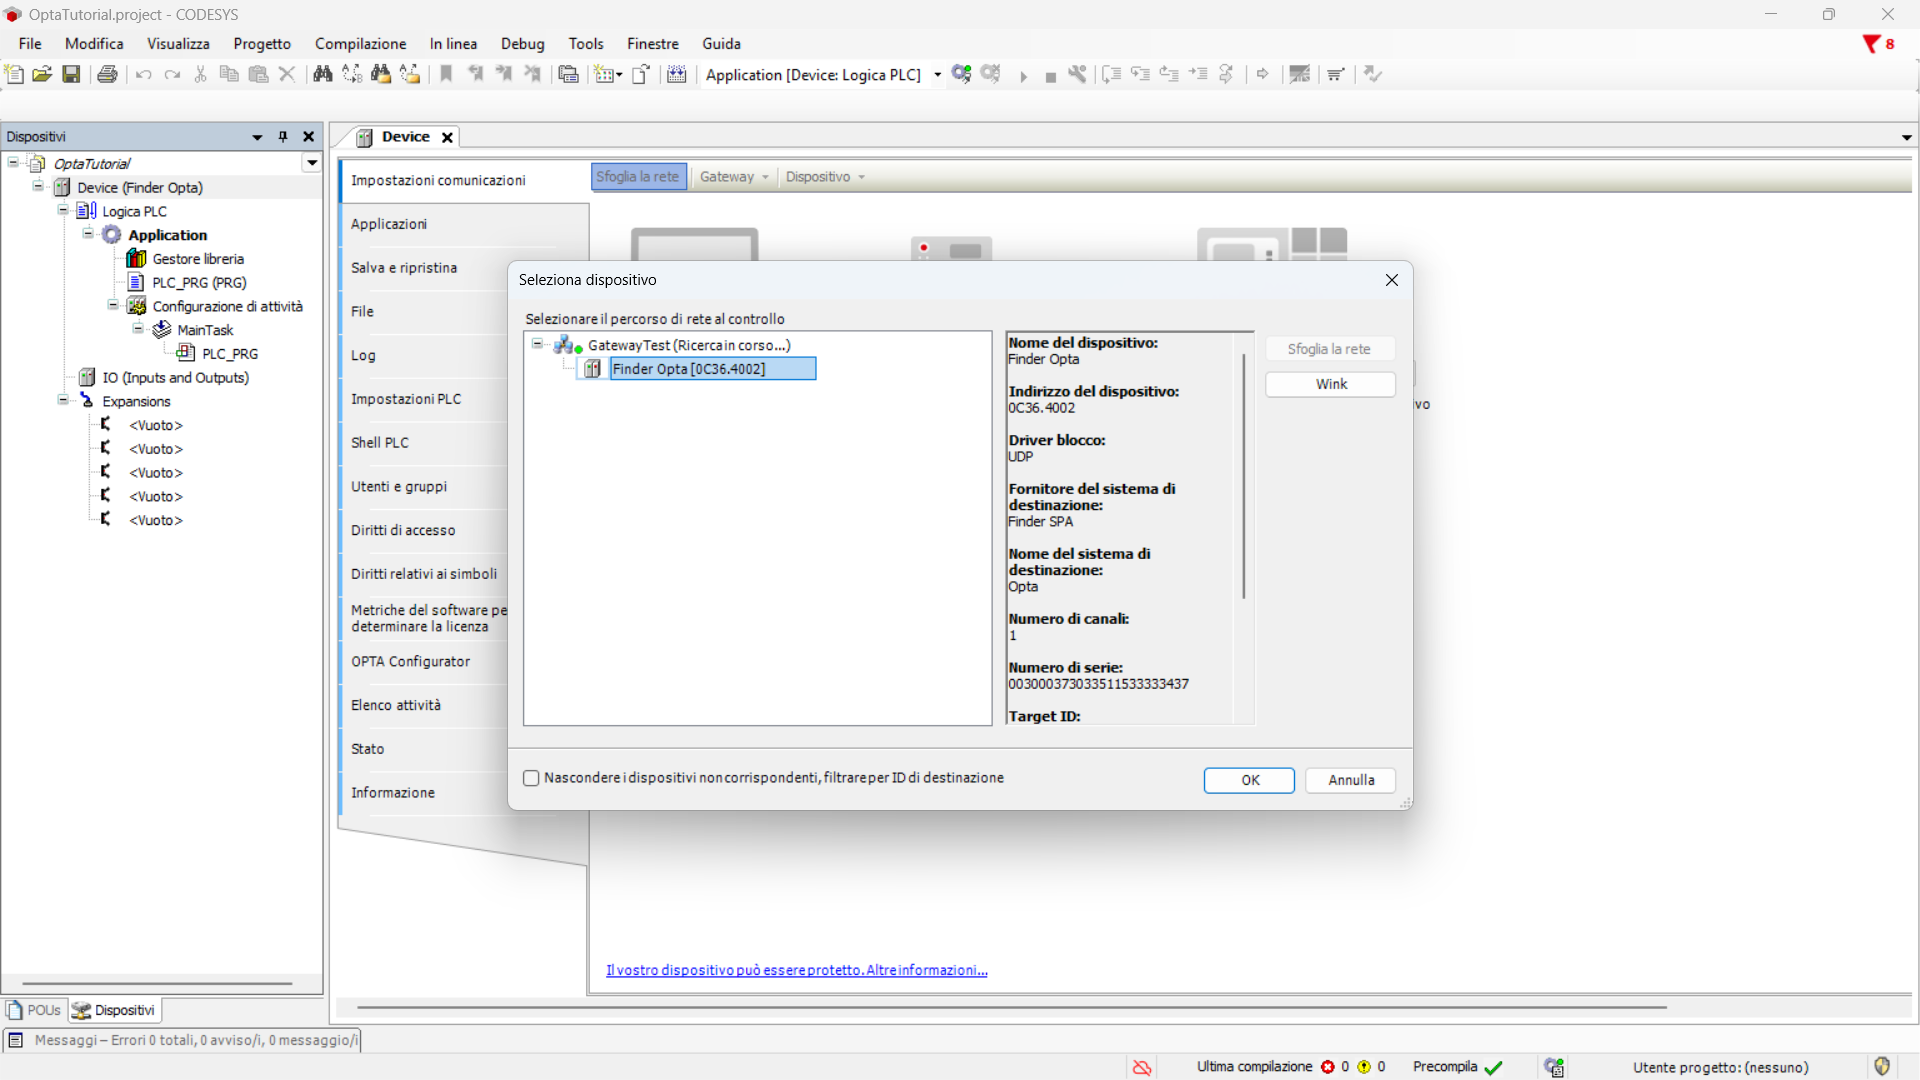The width and height of the screenshot is (1920, 1080).
Task: Click the shield security icon in status bar
Action: coord(1882,1067)
